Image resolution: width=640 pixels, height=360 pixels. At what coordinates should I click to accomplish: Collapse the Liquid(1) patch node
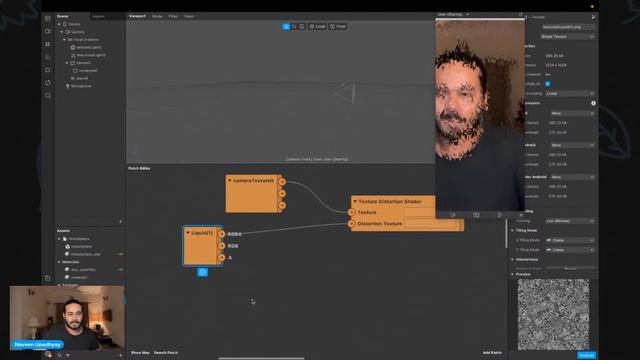188,233
